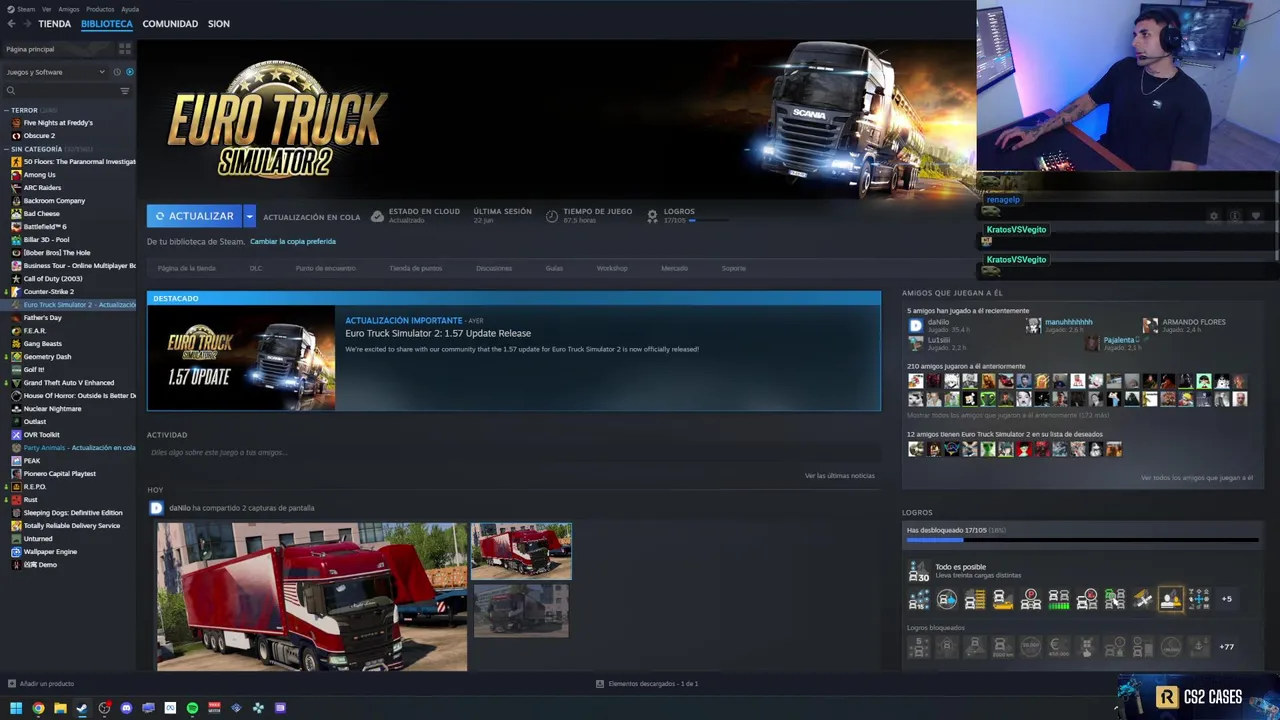Screen dimensions: 1280x720
Task: Select Five Nights at Freddy's in library
Action: 58,123
